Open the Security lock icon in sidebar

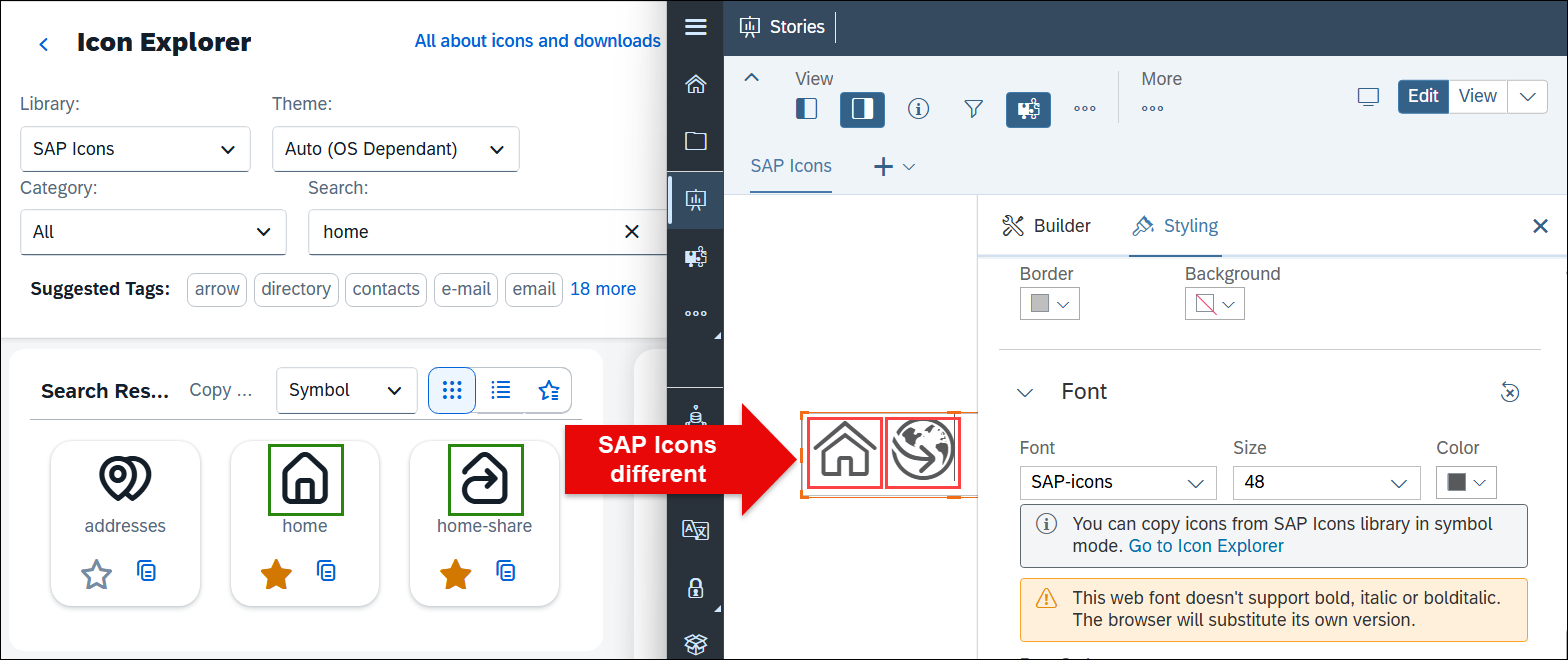coord(696,588)
